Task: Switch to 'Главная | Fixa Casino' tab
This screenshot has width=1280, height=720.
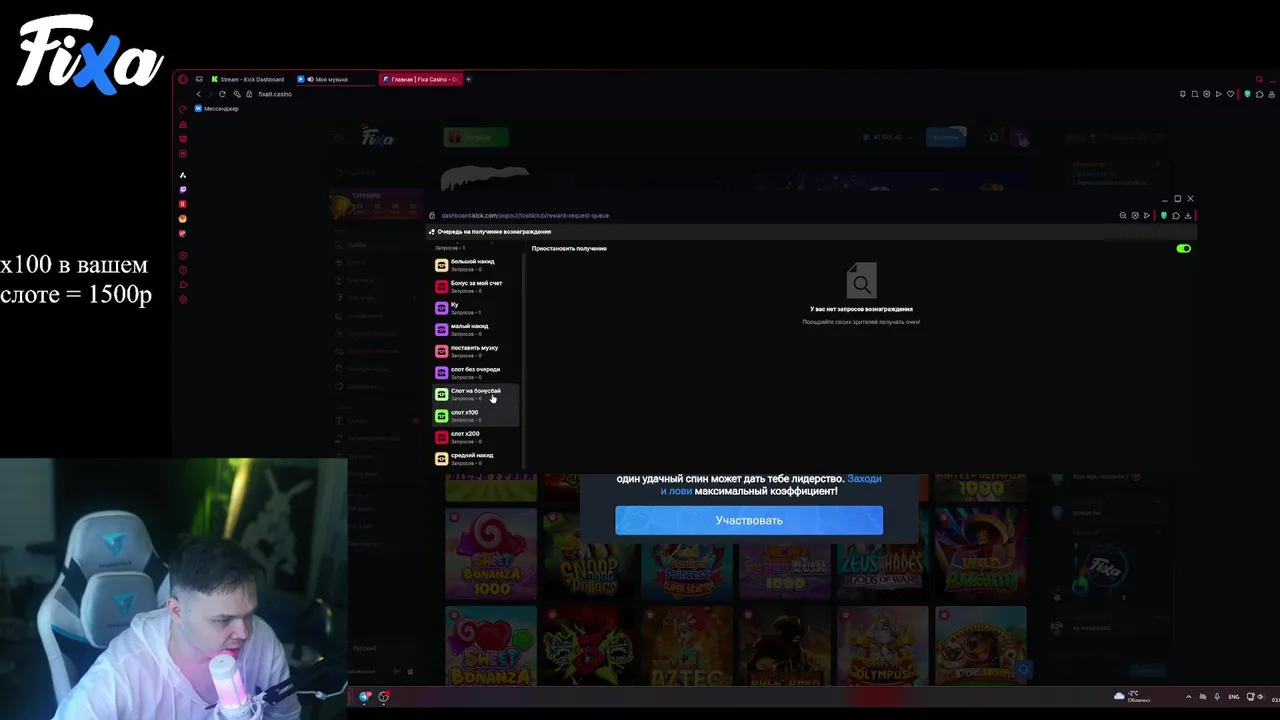Action: tap(420, 79)
